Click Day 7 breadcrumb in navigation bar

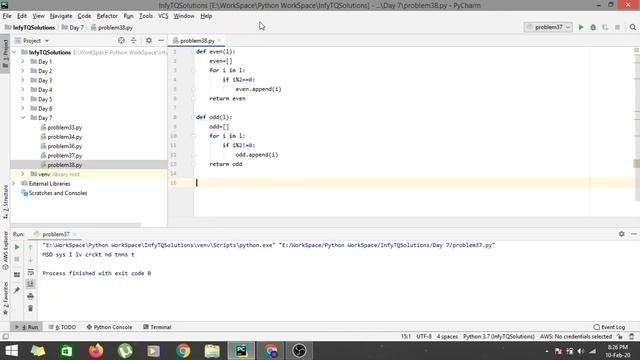(73, 27)
